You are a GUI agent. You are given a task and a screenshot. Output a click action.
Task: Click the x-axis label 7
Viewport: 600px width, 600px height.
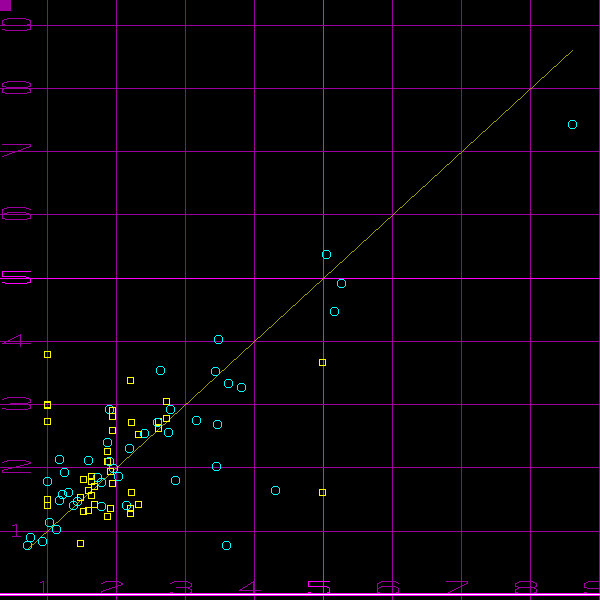[x=456, y=587]
